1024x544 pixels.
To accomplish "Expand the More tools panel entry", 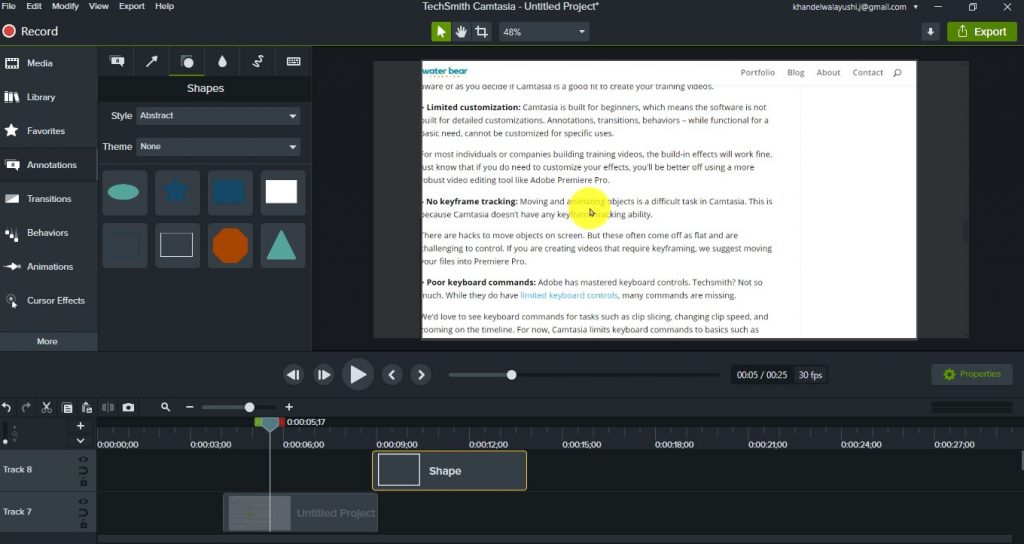I will [47, 341].
